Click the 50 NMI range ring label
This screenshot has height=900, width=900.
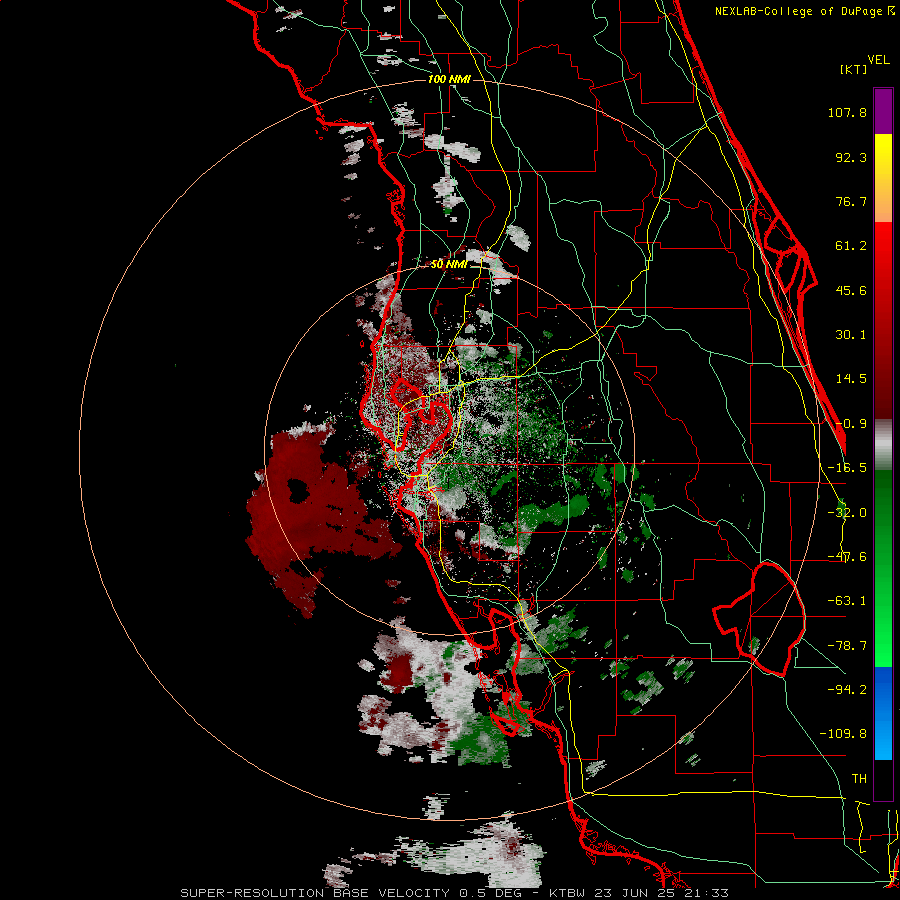(x=449, y=265)
